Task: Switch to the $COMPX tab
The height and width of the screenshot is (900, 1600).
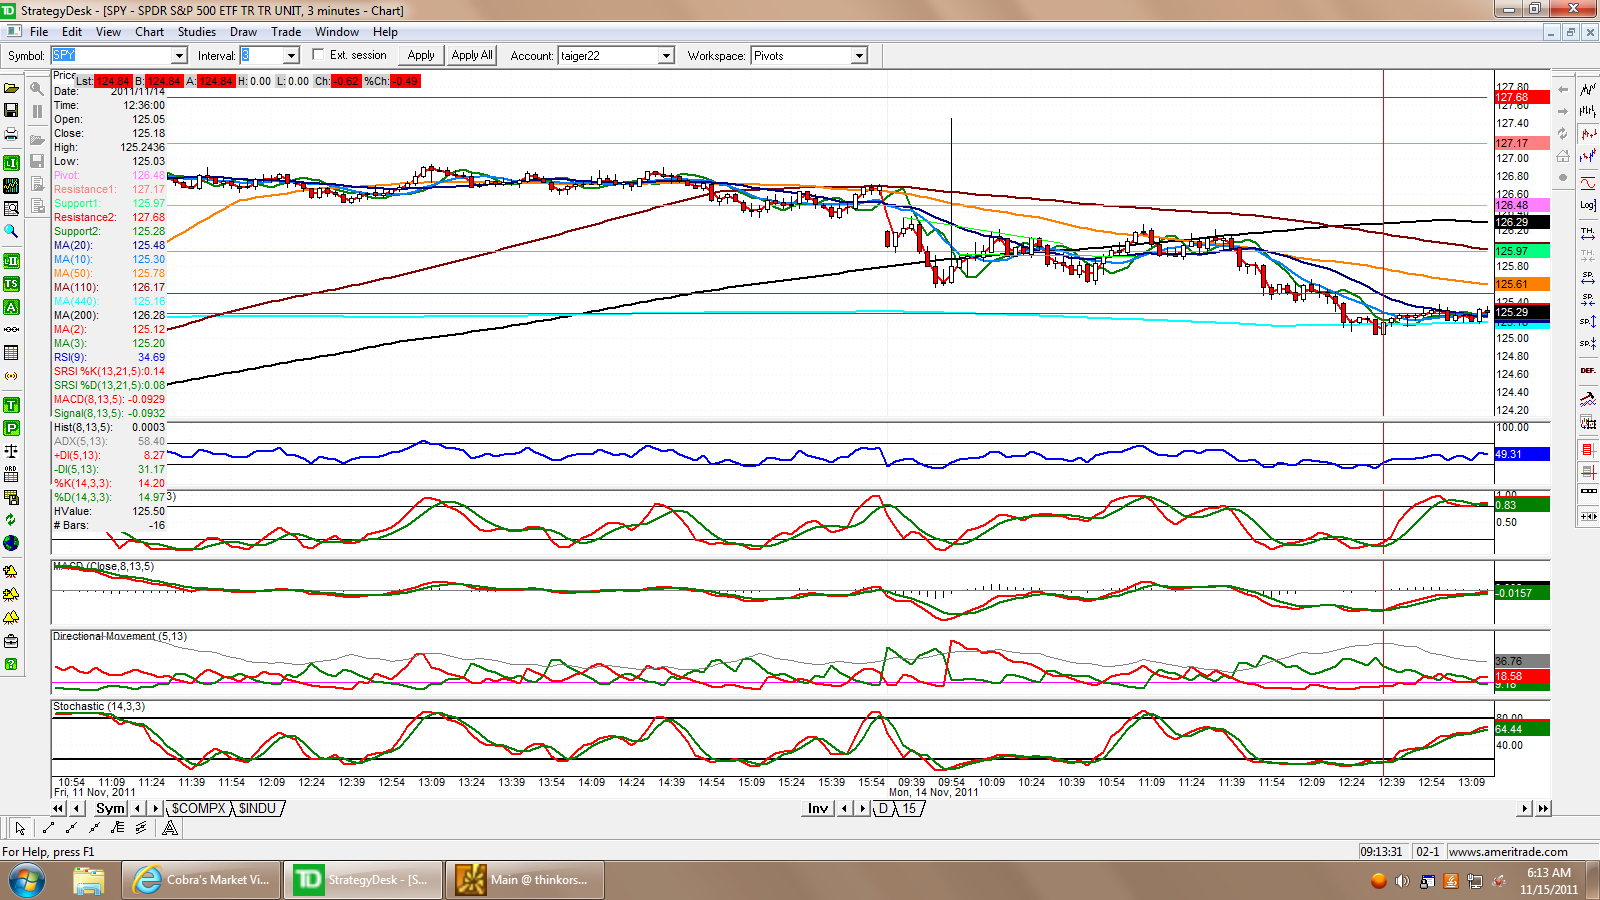Action: pyautogui.click(x=198, y=808)
